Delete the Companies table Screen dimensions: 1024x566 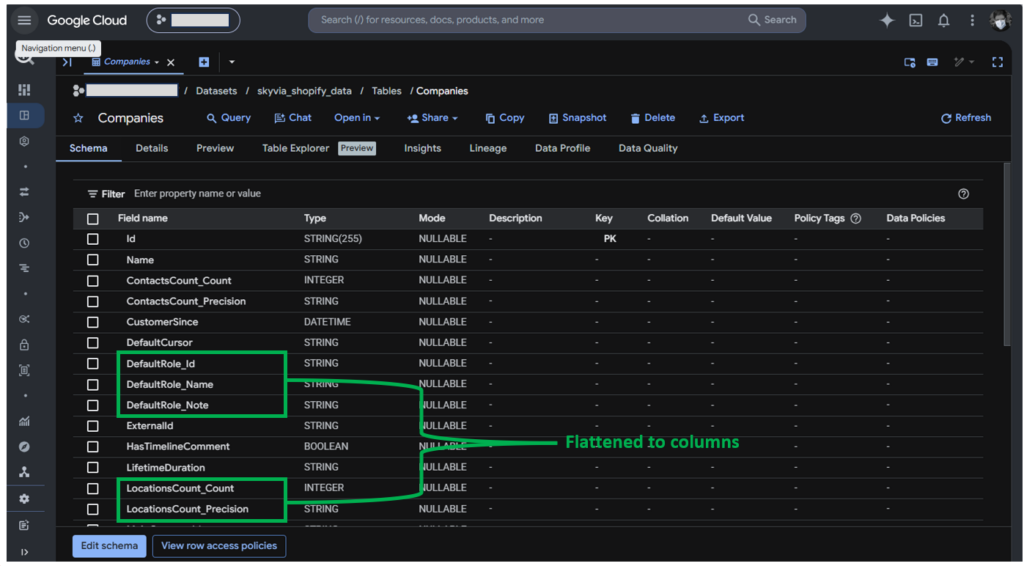[652, 118]
